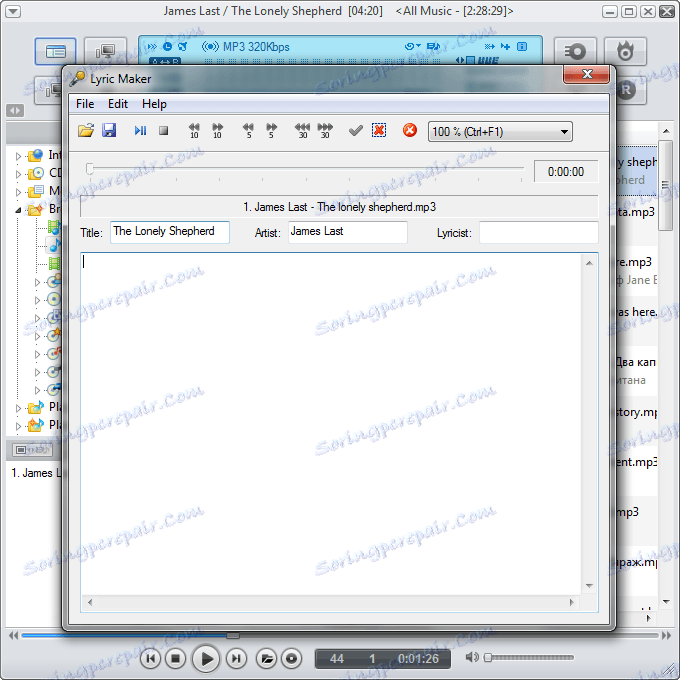Expand the third tree node starting with M
The image size is (680, 680).
click(x=18, y=192)
